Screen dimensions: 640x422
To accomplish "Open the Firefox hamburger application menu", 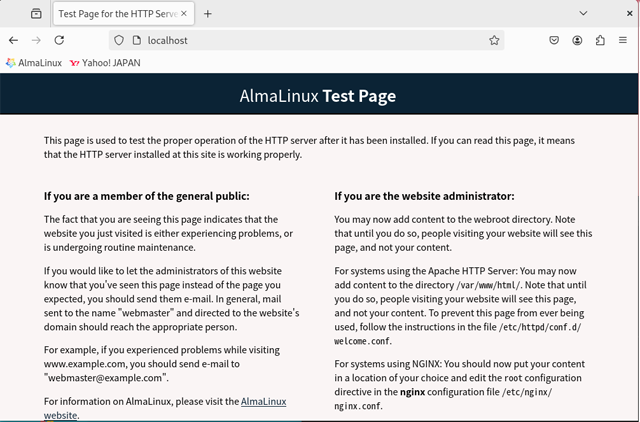I will [x=624, y=40].
